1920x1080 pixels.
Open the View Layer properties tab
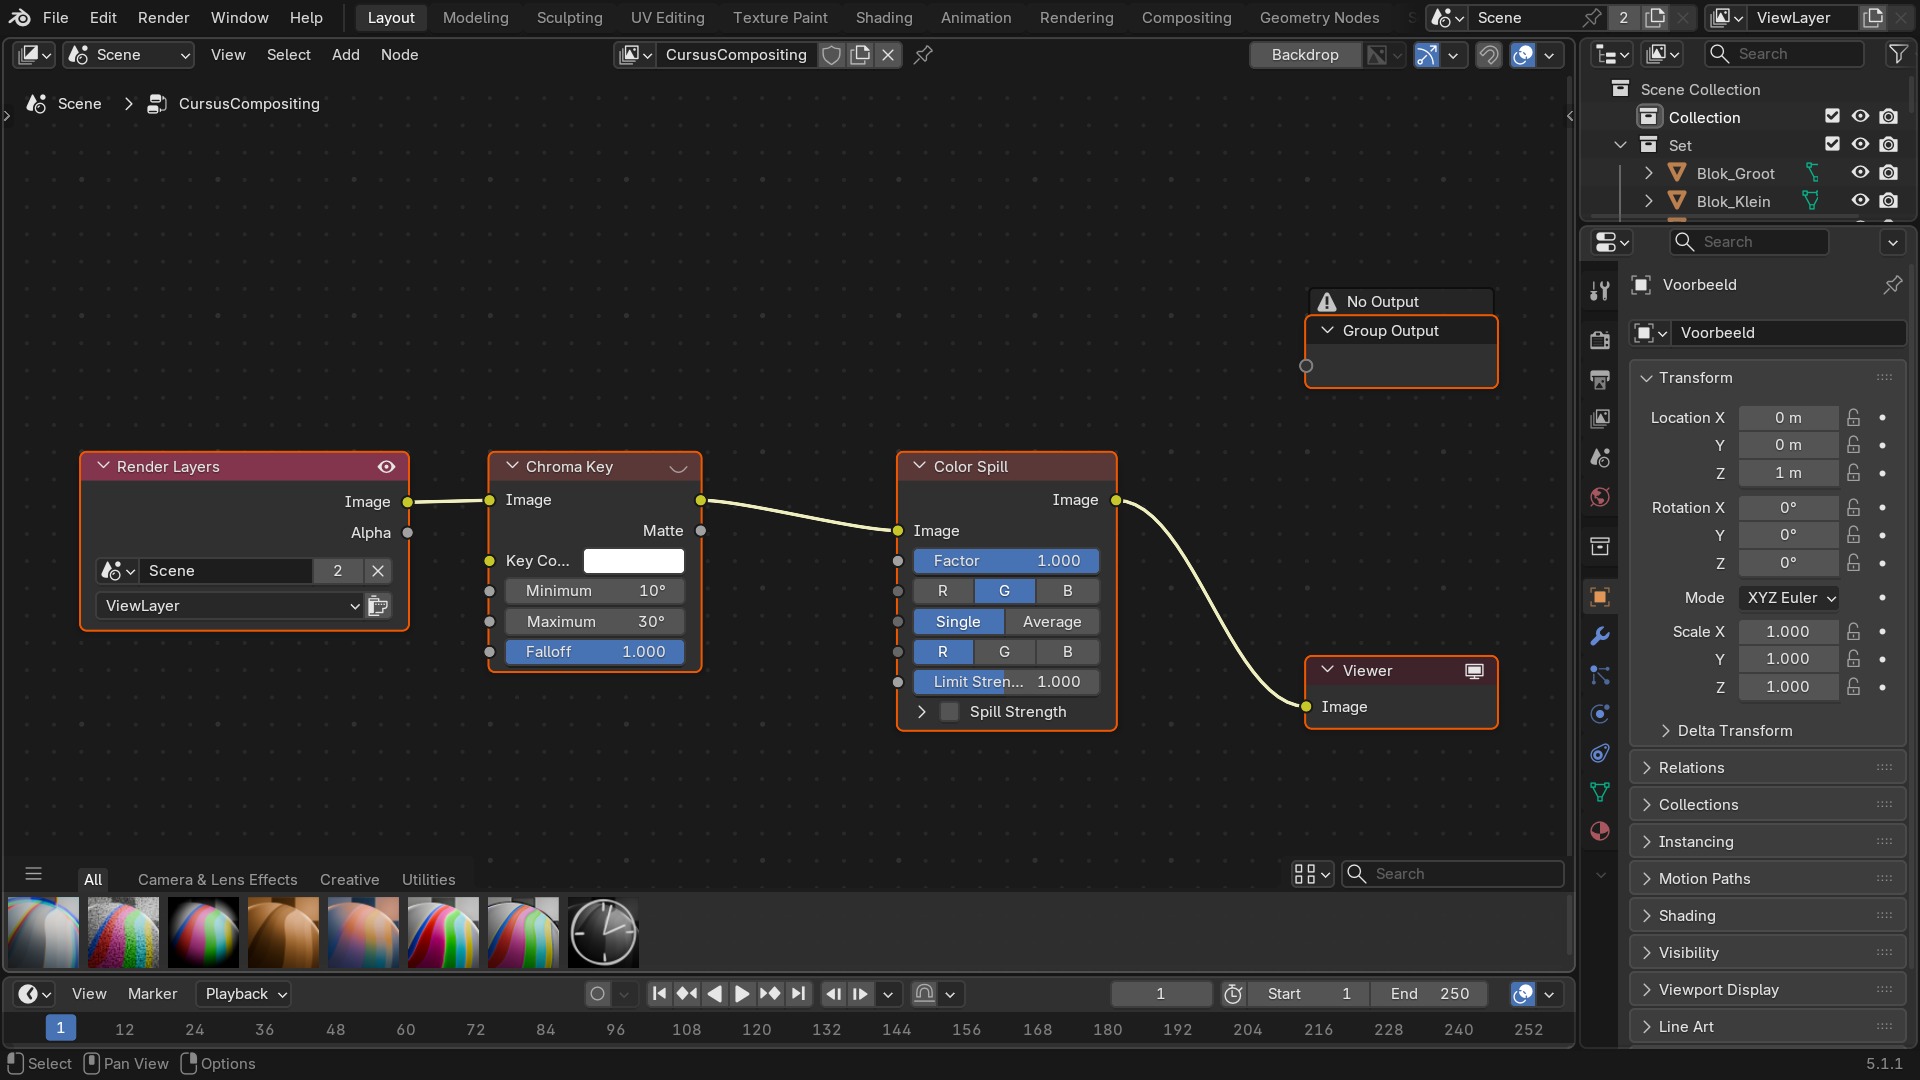(1600, 418)
